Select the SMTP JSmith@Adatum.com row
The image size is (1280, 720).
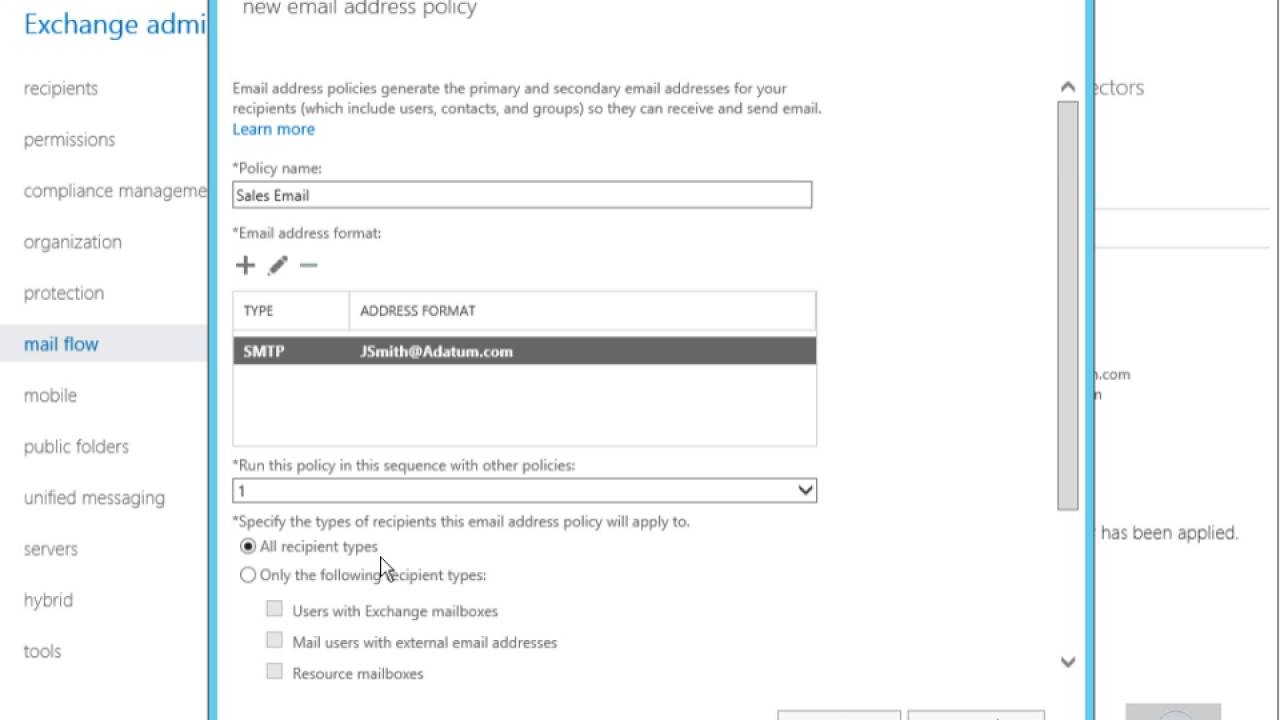tap(524, 351)
